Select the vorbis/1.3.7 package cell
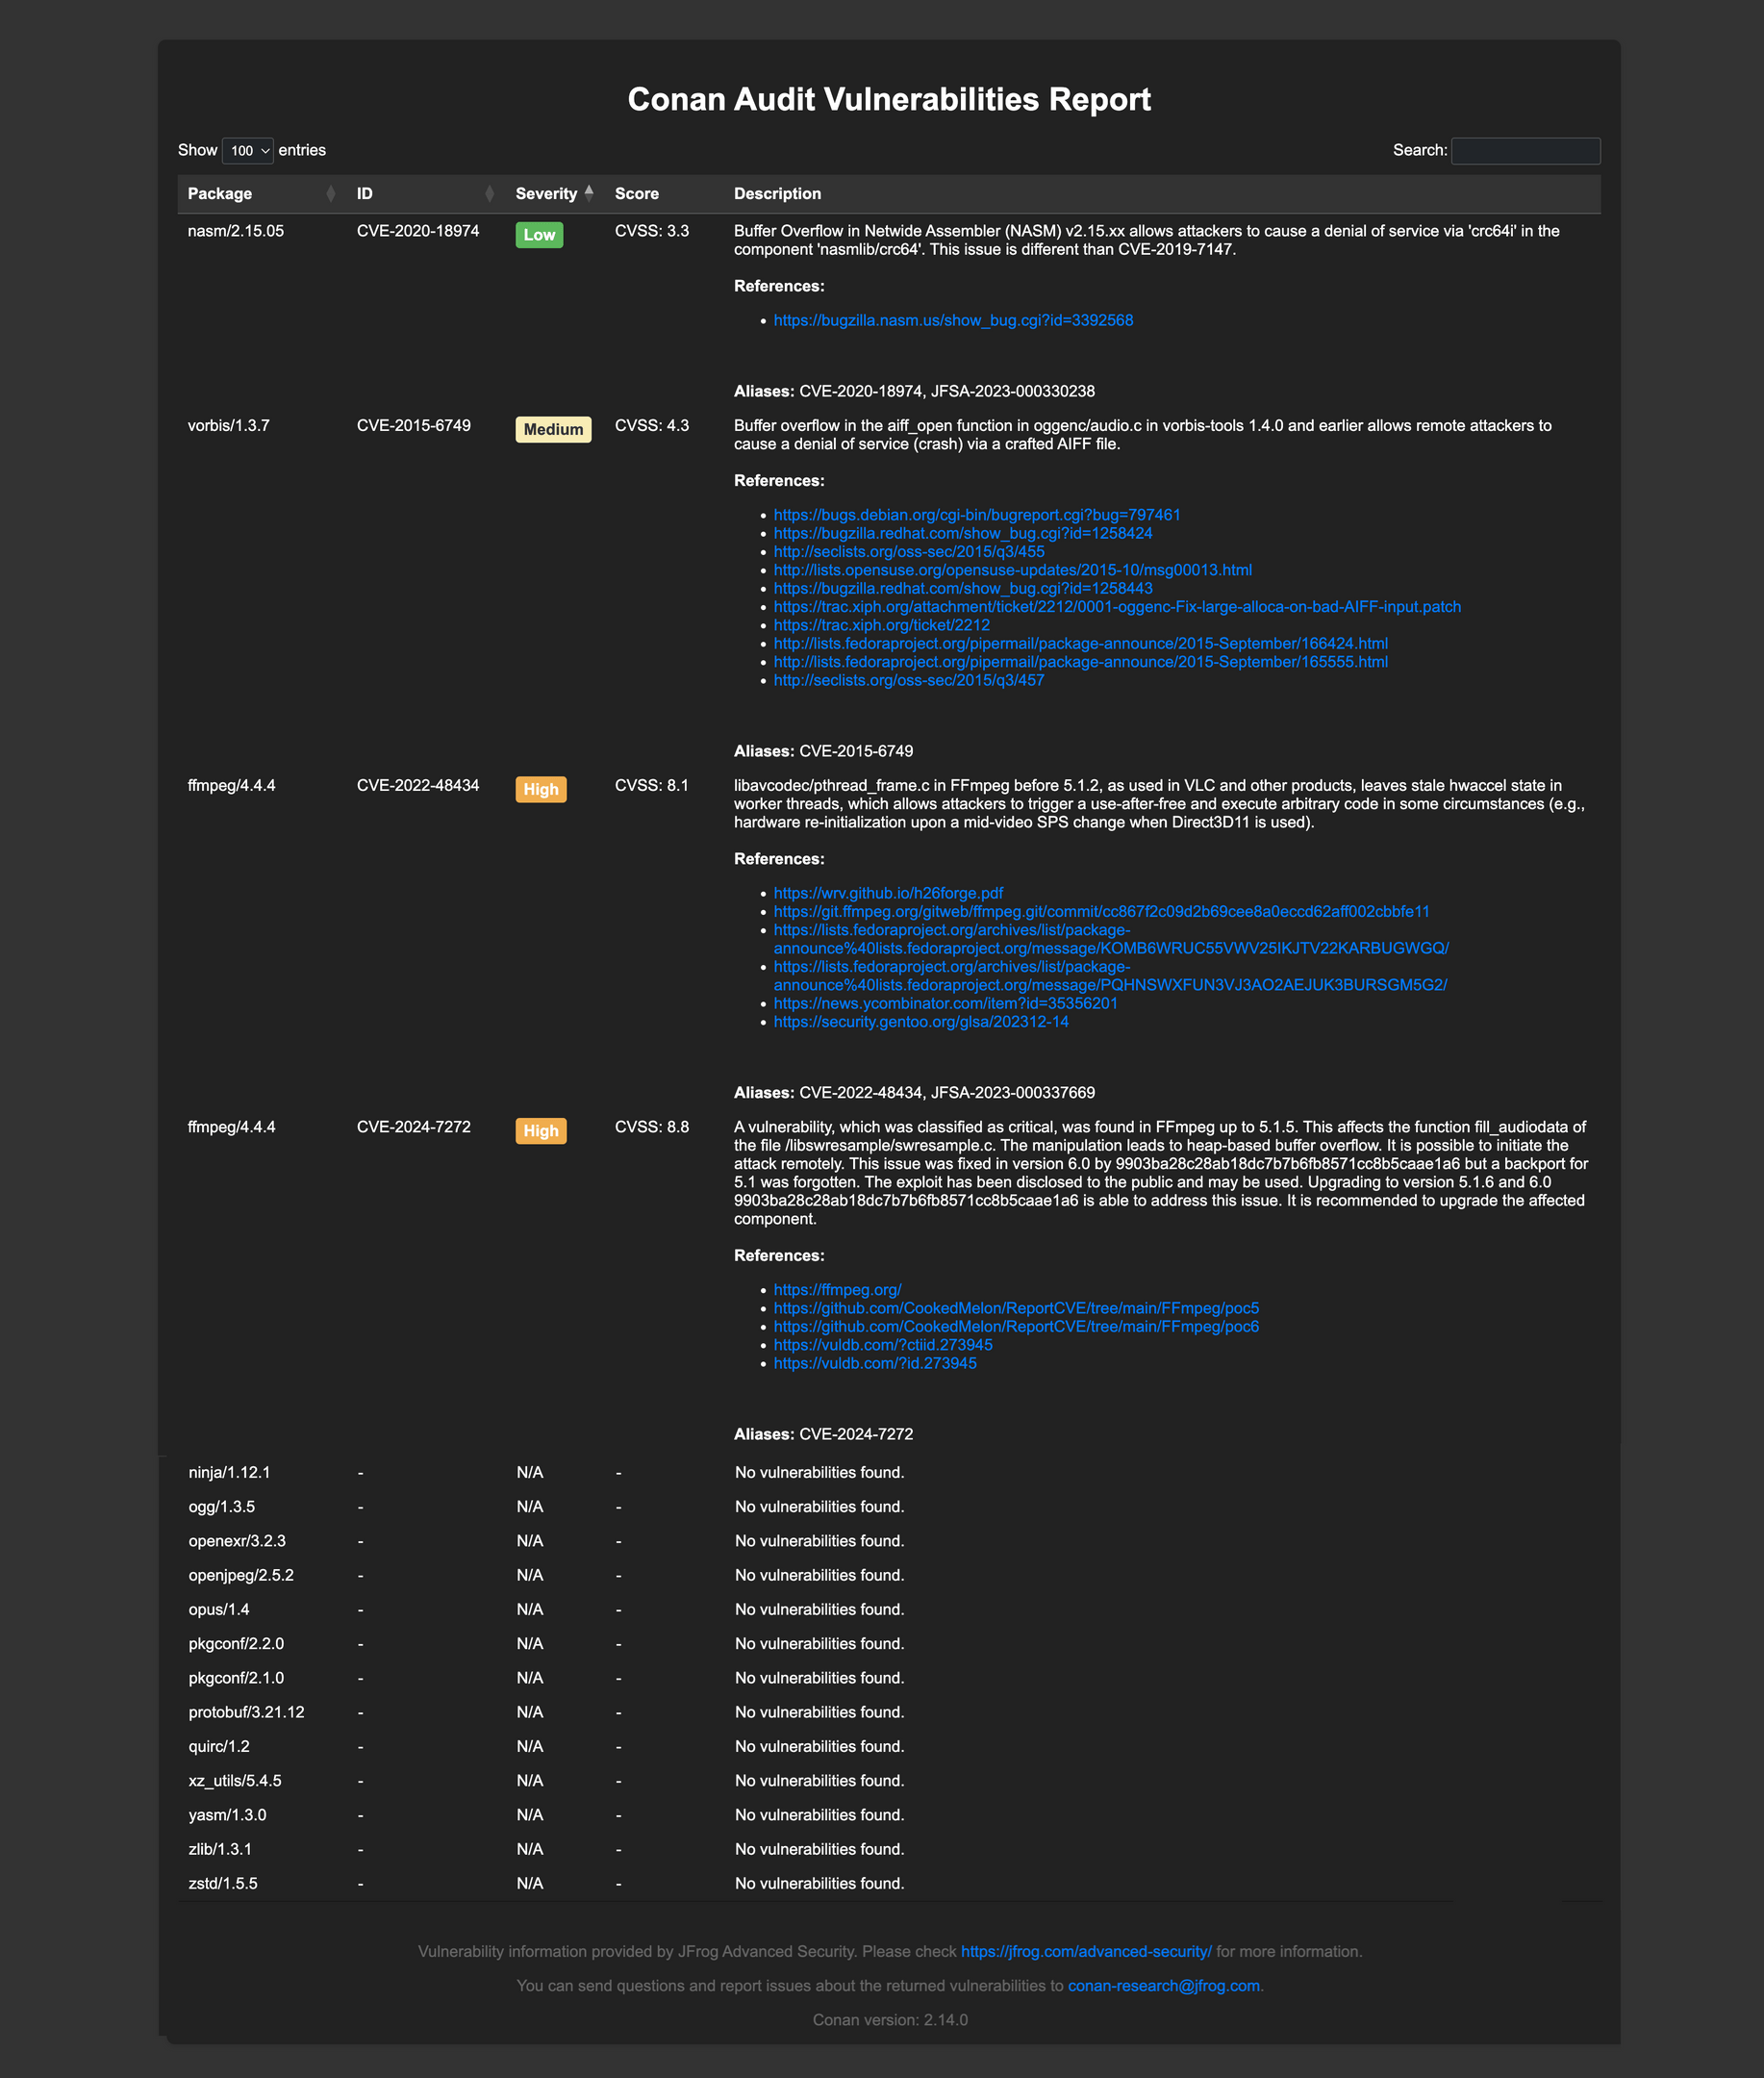This screenshot has height=2078, width=1764. tap(229, 426)
